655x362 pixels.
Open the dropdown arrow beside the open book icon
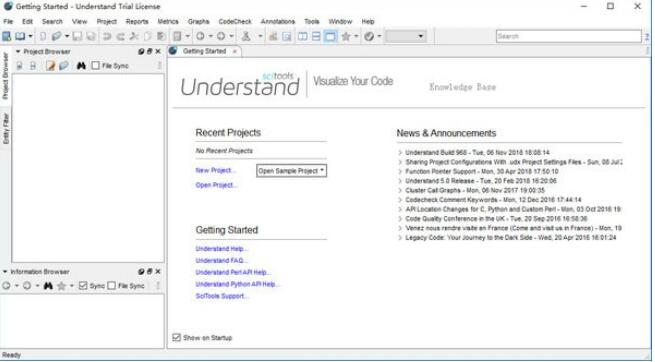[30, 36]
